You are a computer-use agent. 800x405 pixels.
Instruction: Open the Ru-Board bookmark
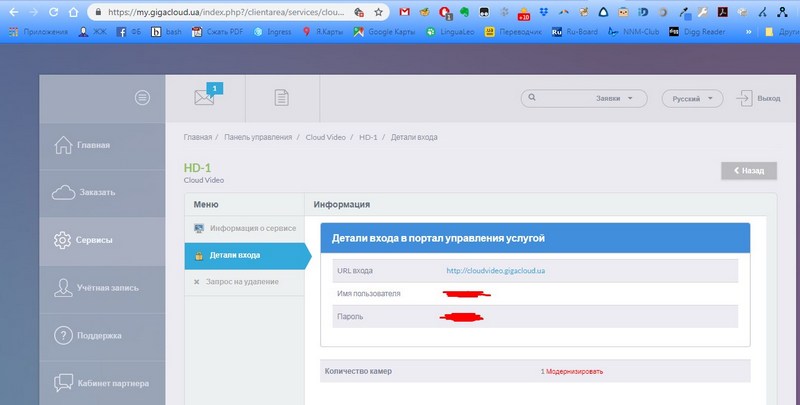point(574,32)
